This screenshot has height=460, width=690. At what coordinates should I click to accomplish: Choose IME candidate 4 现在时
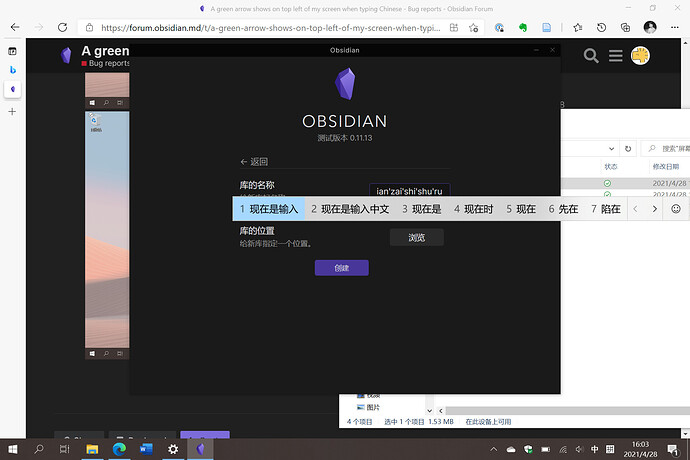coord(473,209)
